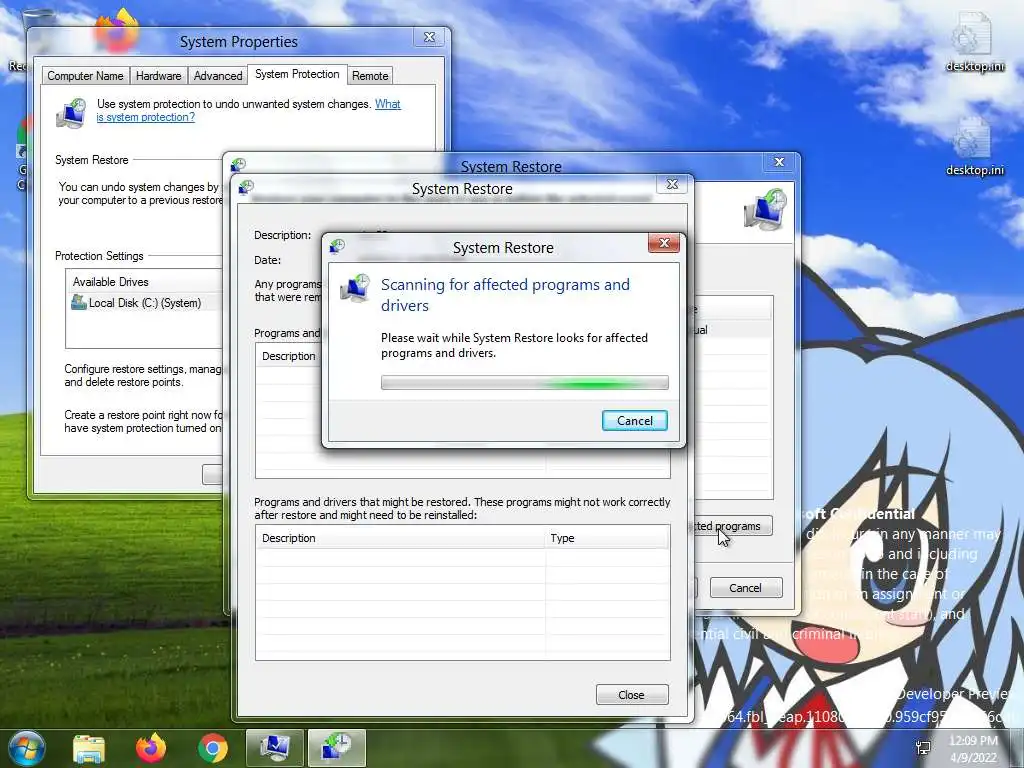Close the scanning dialog with red X
Screen dimensions: 1024x768
(x=664, y=243)
